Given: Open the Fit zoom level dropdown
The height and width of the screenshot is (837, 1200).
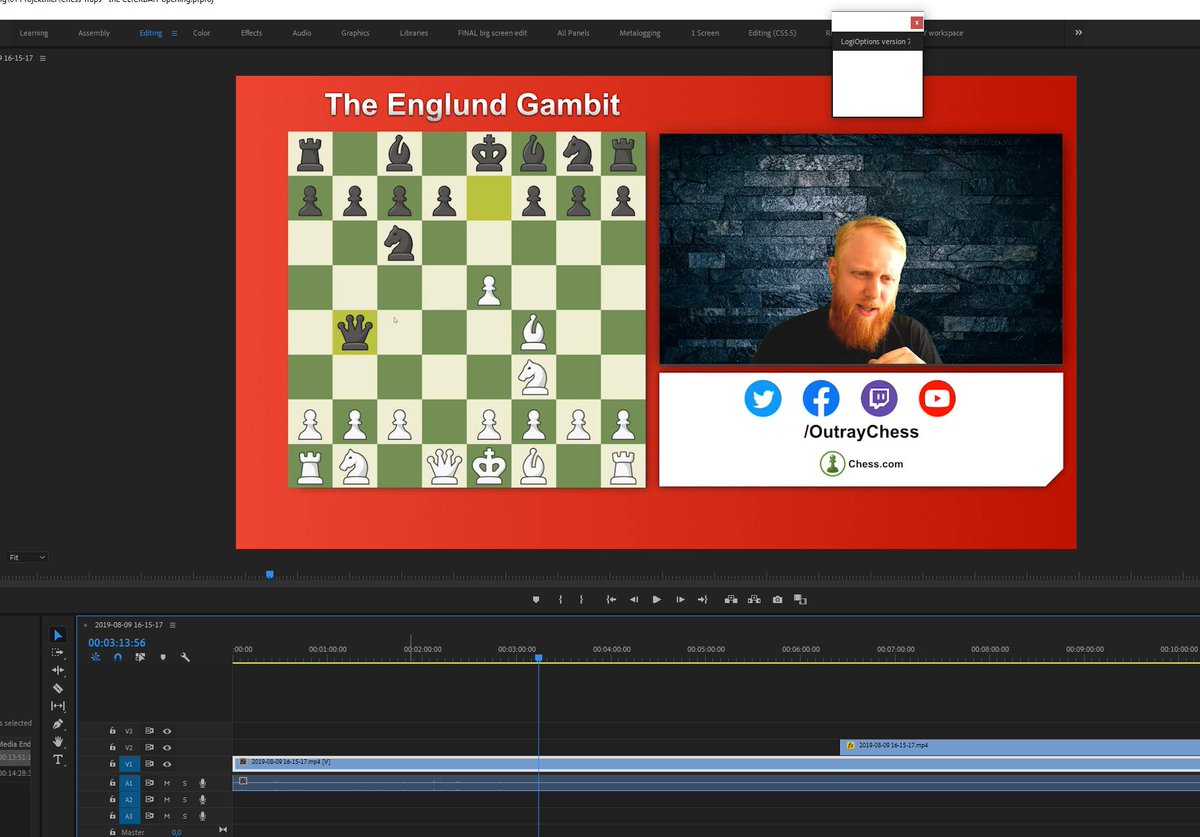Looking at the screenshot, I should 27,557.
